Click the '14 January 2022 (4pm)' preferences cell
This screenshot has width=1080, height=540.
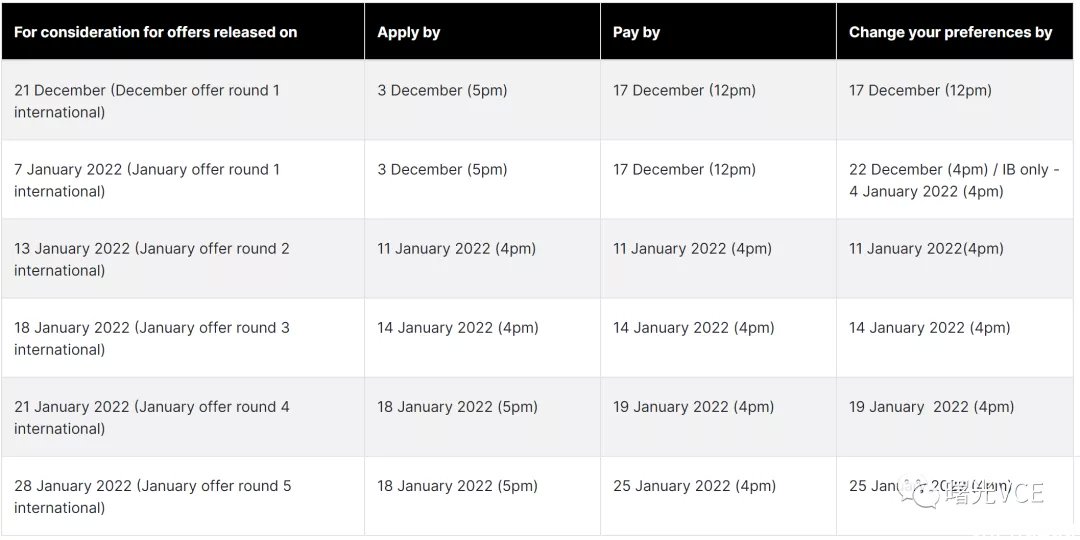[x=955, y=338]
